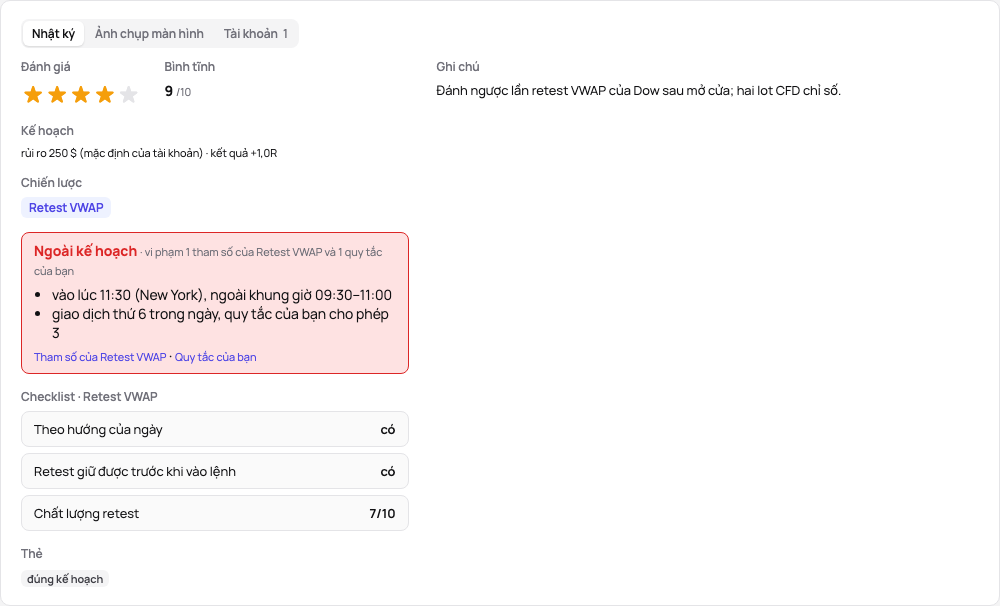Click the violation giao dịch thứ 6 trong ngày
The image size is (1000, 606).
point(220,323)
